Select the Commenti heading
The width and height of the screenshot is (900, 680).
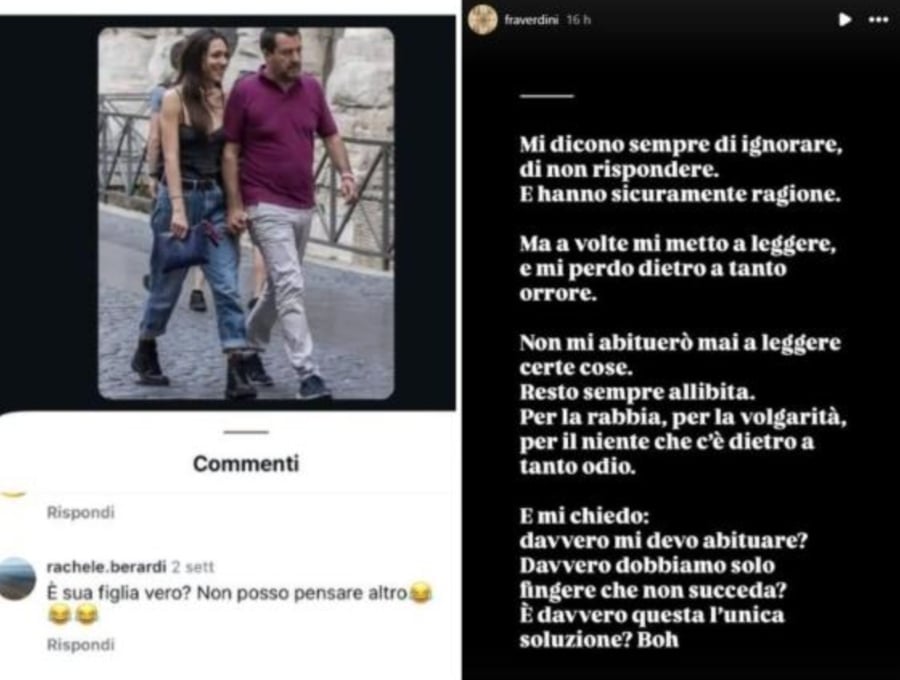(x=246, y=463)
